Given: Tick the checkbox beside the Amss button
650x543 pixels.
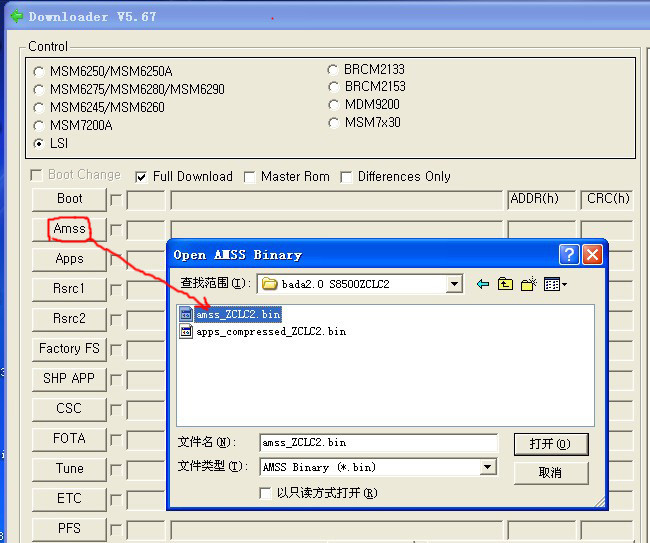Looking at the screenshot, I should pos(116,230).
